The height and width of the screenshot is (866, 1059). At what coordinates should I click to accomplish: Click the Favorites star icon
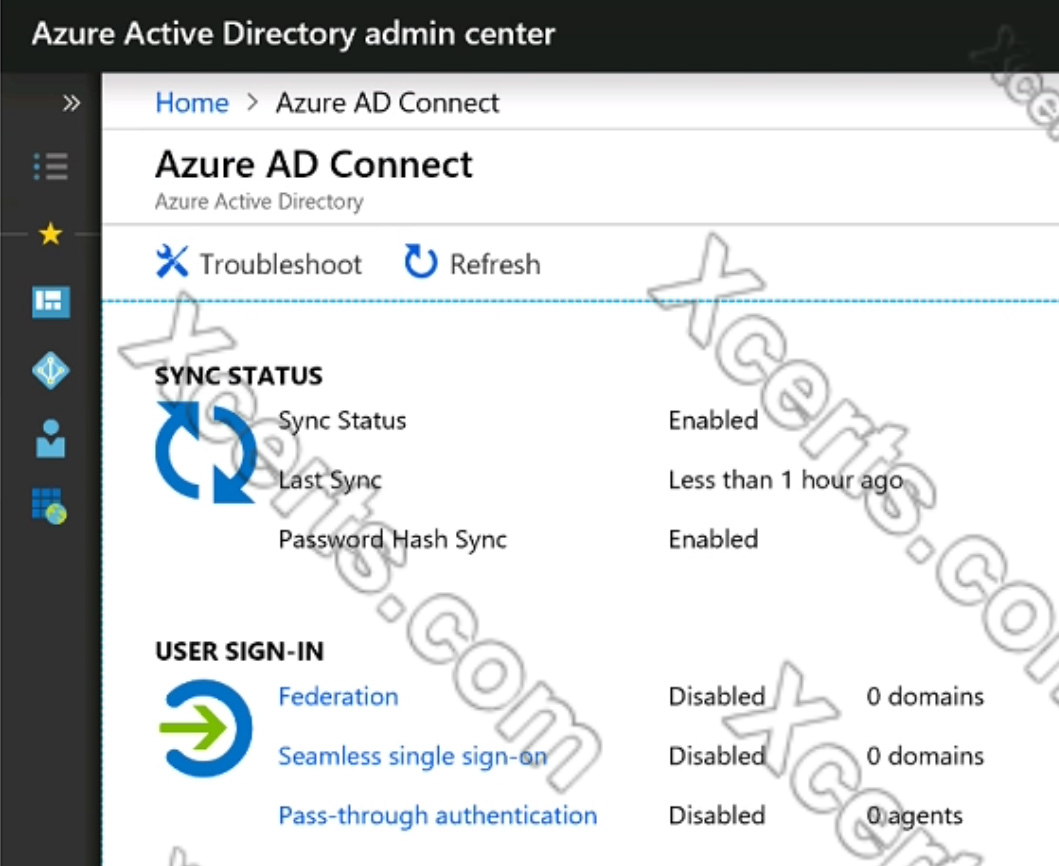51,234
